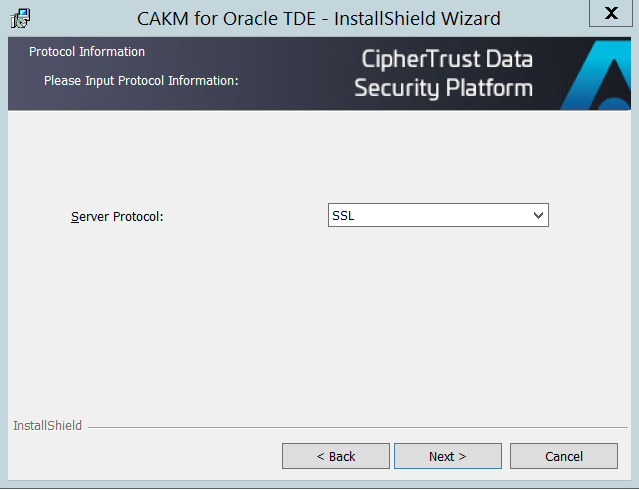This screenshot has height=490, width=639.
Task: Cancel the installation wizard
Action: tap(564, 456)
